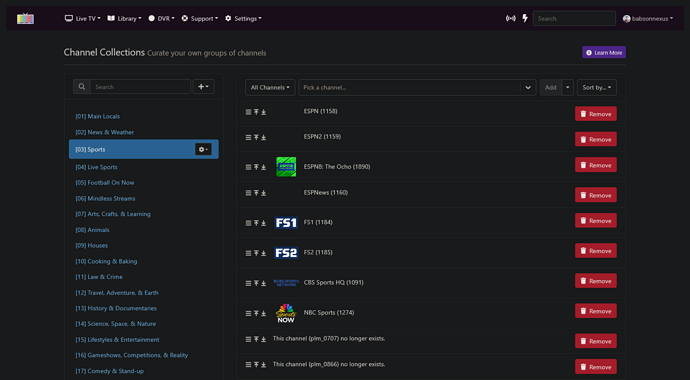690x380 pixels.
Task: Open the [08] Animals collection
Action: (x=92, y=230)
